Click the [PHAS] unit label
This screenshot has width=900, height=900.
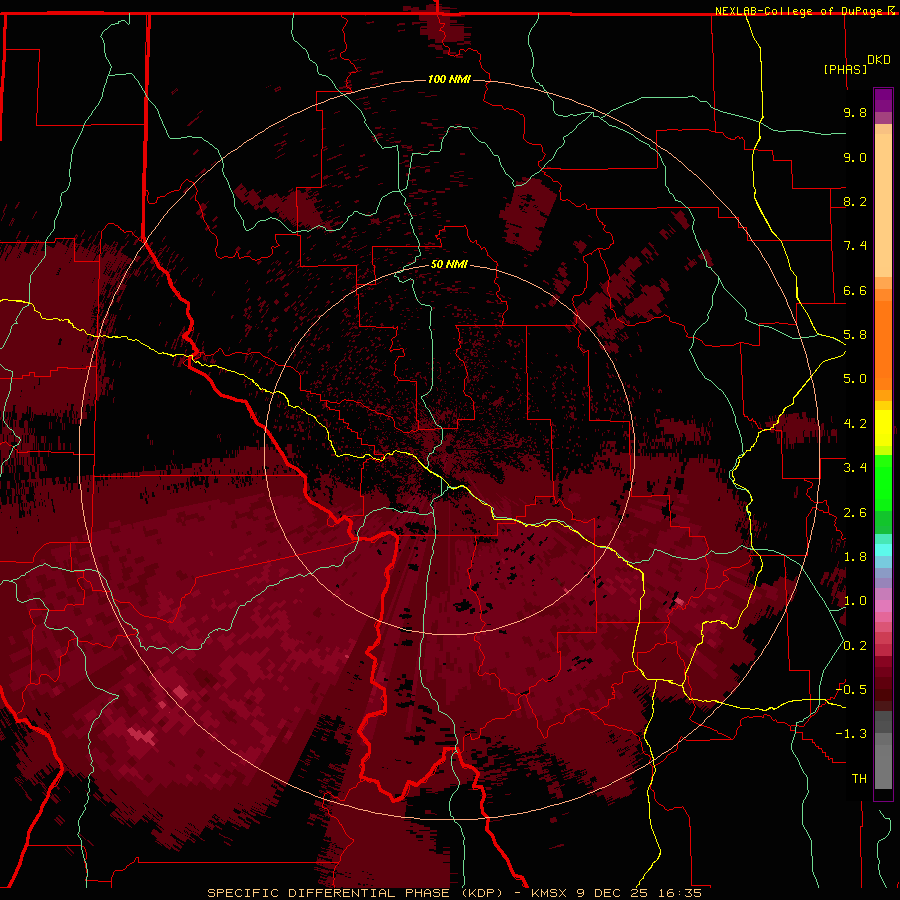click(x=845, y=69)
